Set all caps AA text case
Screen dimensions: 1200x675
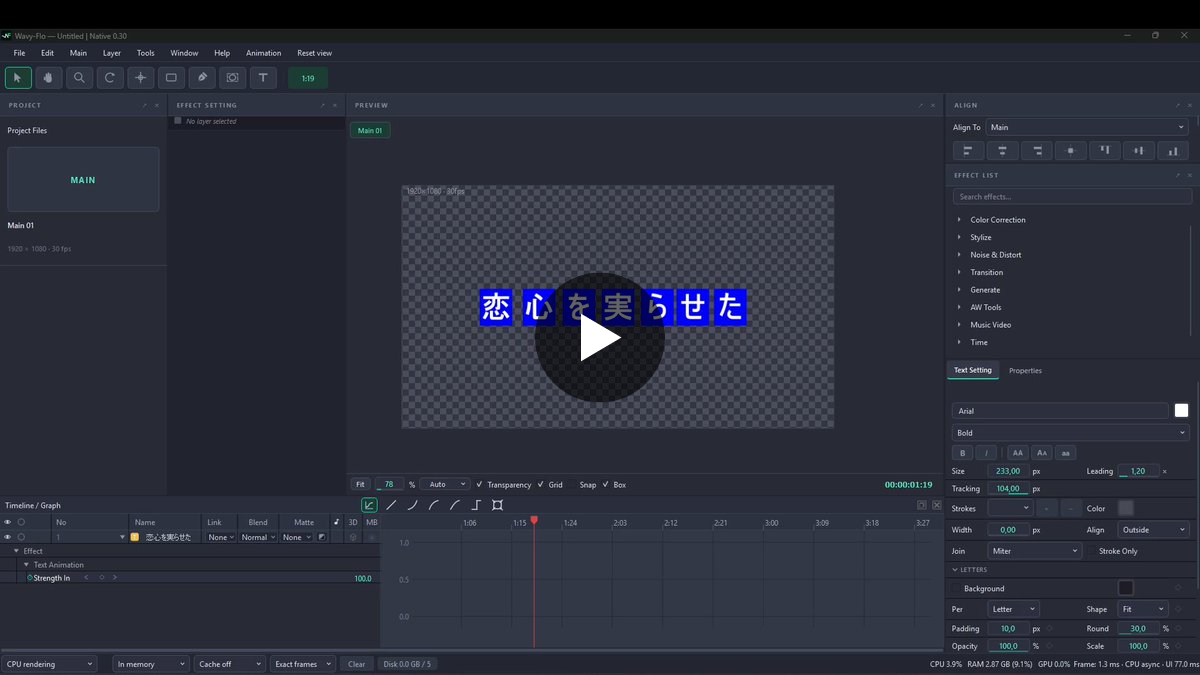tap(1018, 453)
